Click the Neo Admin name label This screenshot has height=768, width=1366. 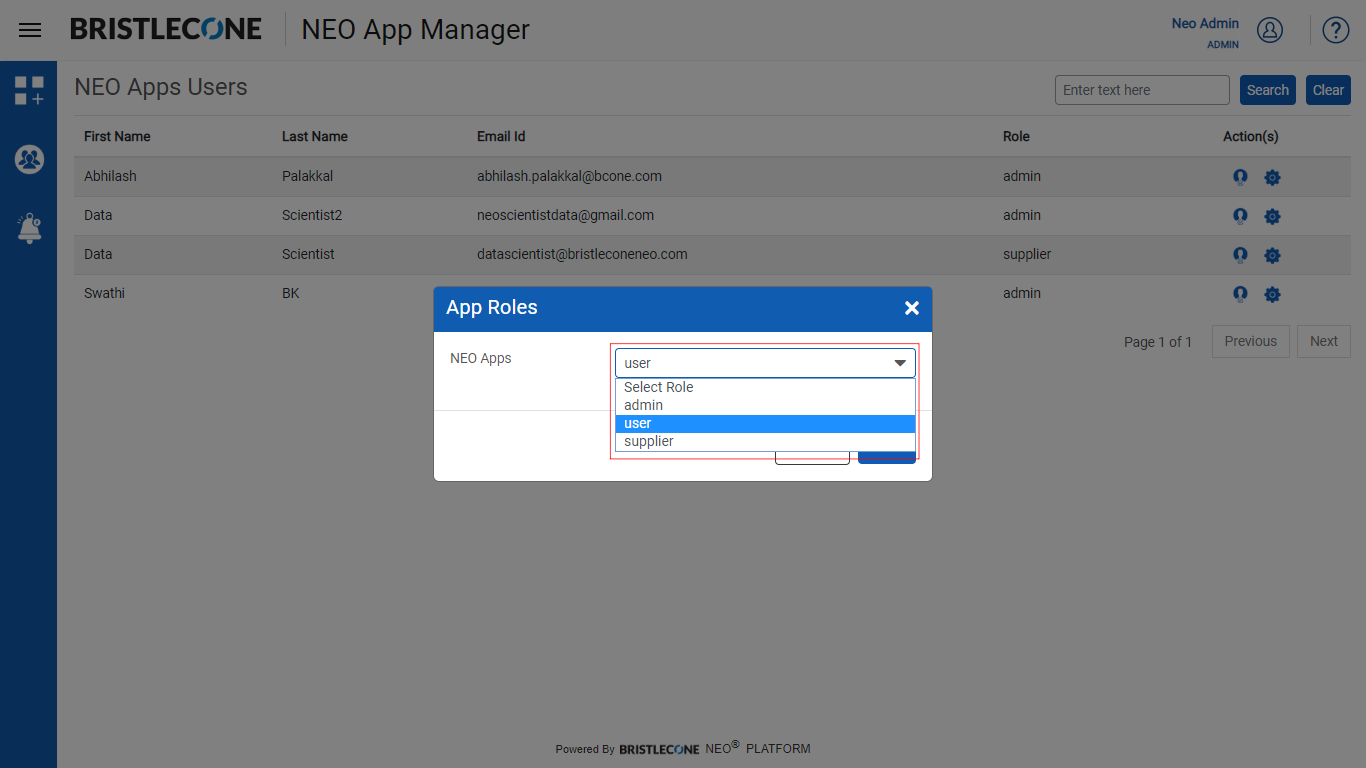pos(1205,23)
